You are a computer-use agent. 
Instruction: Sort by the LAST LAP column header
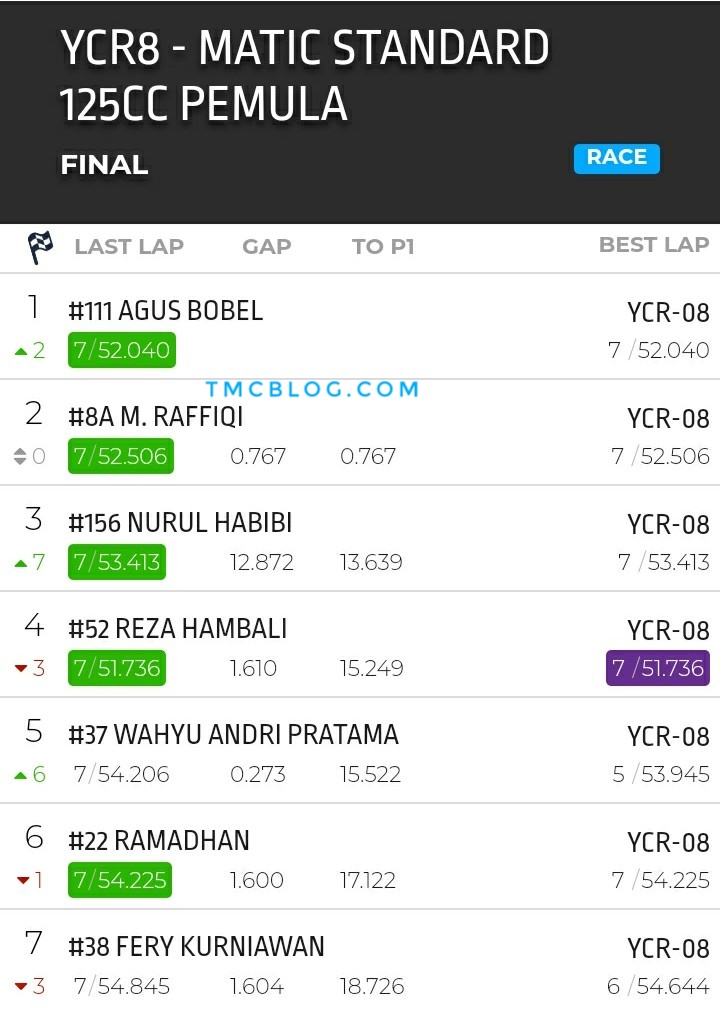pos(129,246)
